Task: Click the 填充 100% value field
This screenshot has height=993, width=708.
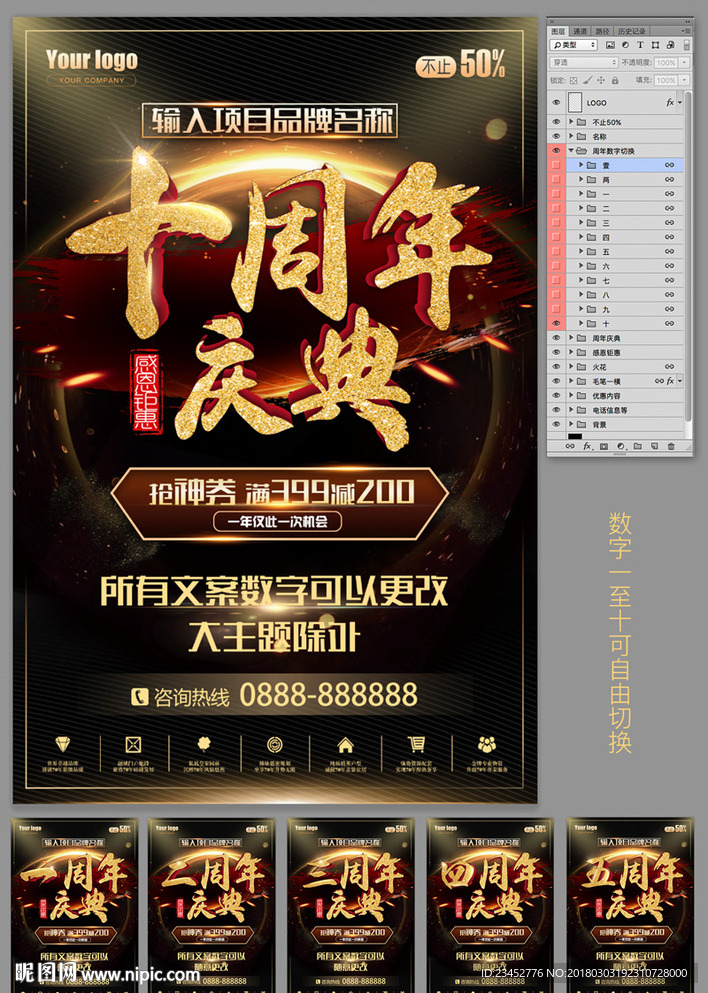Action: 666,80
